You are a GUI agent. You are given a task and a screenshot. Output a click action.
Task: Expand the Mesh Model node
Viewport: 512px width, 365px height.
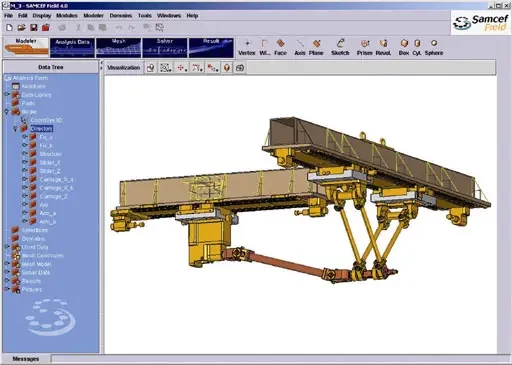[x=7, y=264]
